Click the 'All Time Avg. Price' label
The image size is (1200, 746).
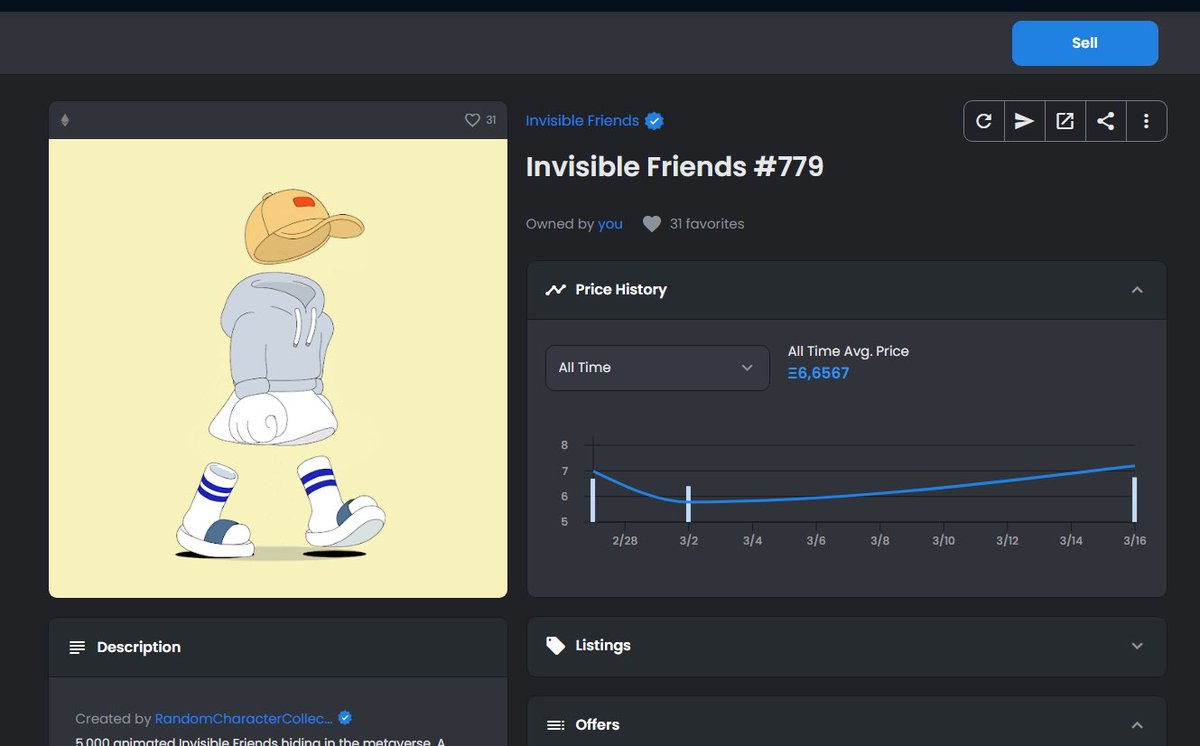[848, 351]
